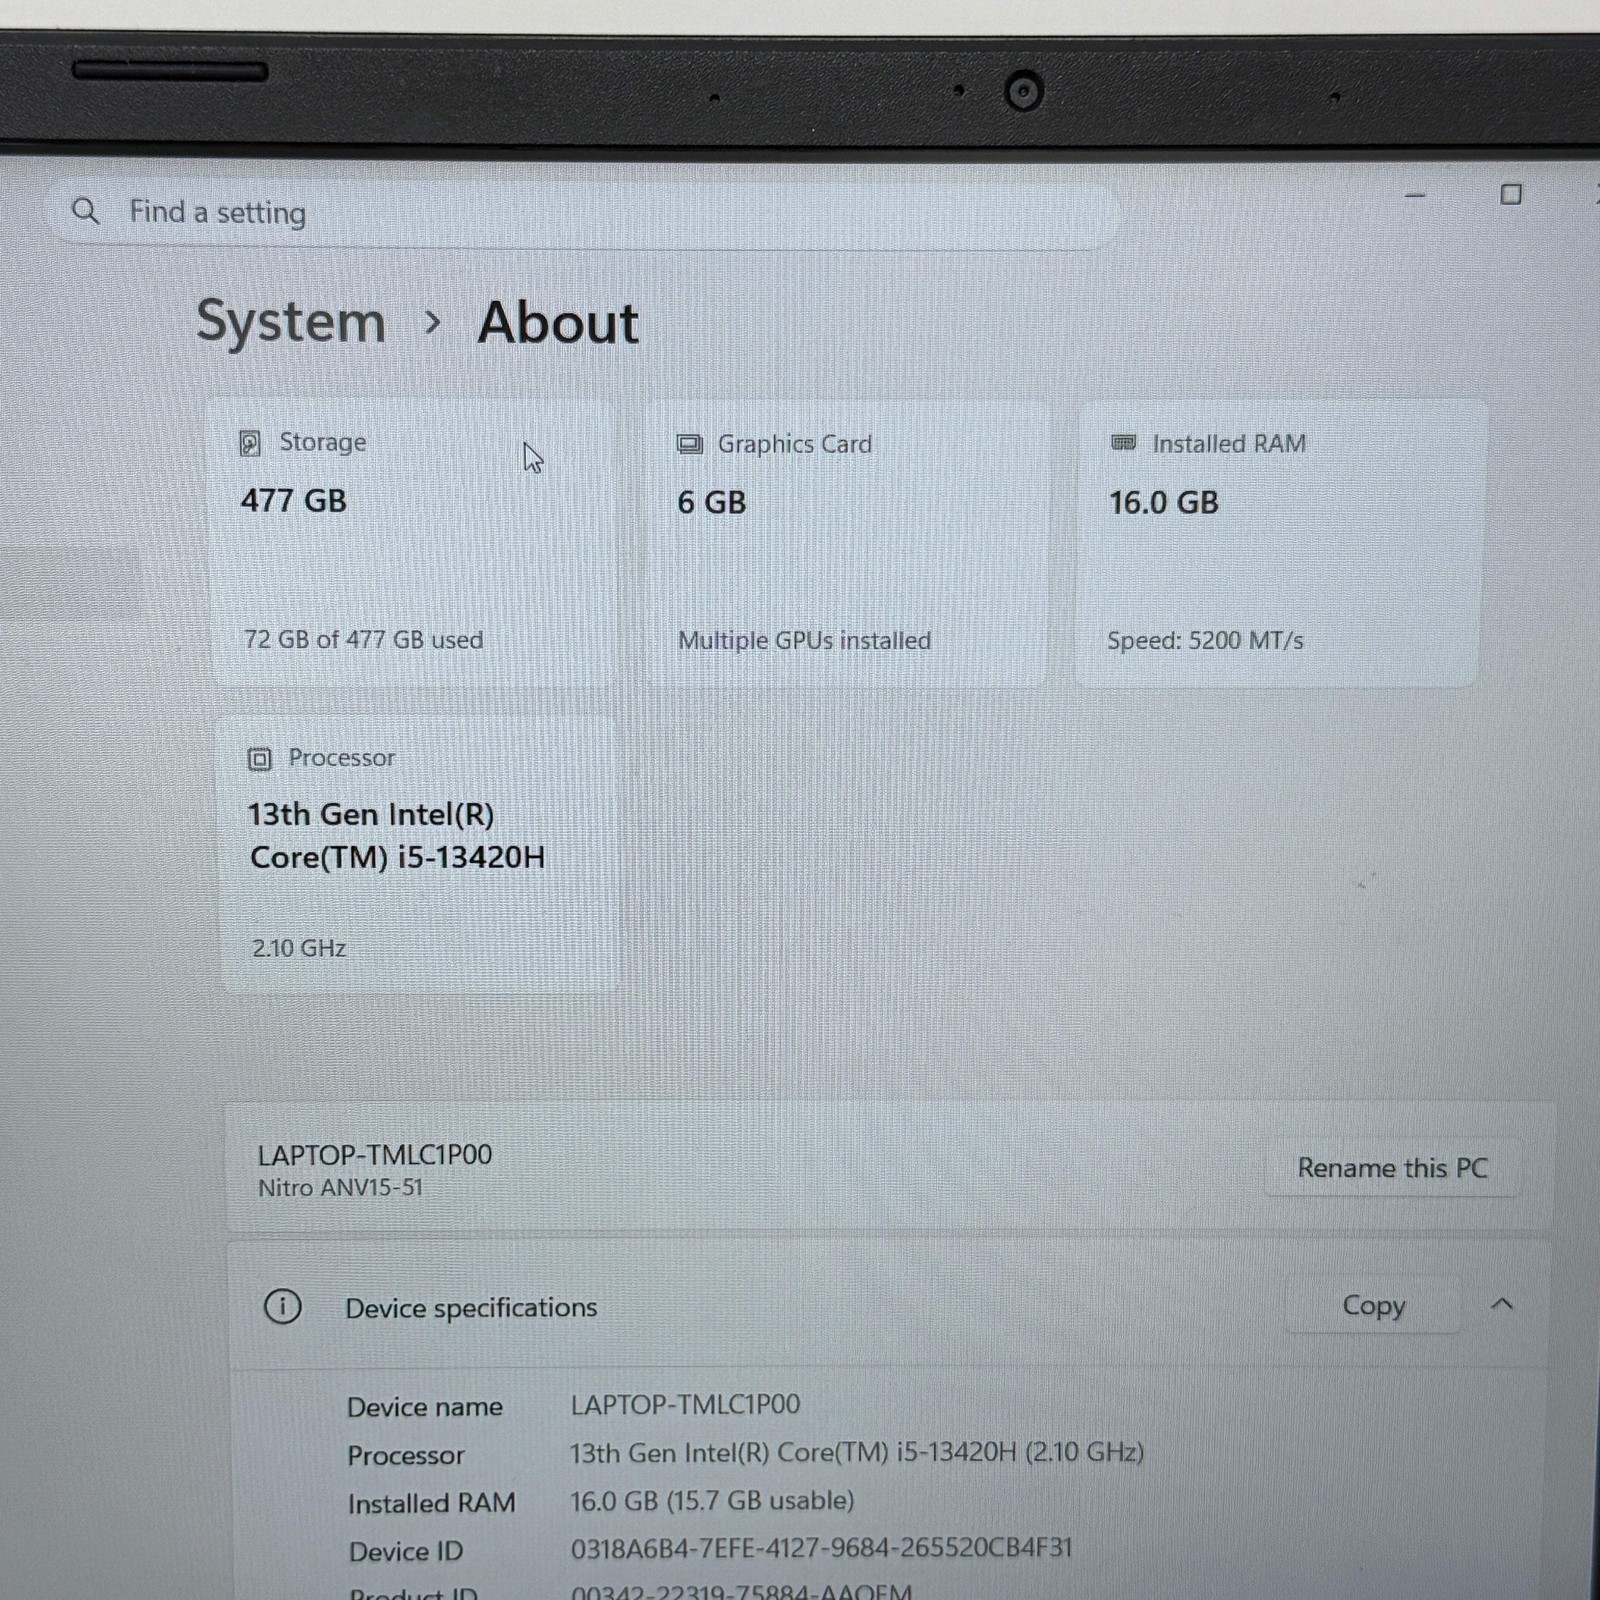Image resolution: width=1600 pixels, height=1600 pixels.
Task: Open the Storage card label
Action: (322, 442)
